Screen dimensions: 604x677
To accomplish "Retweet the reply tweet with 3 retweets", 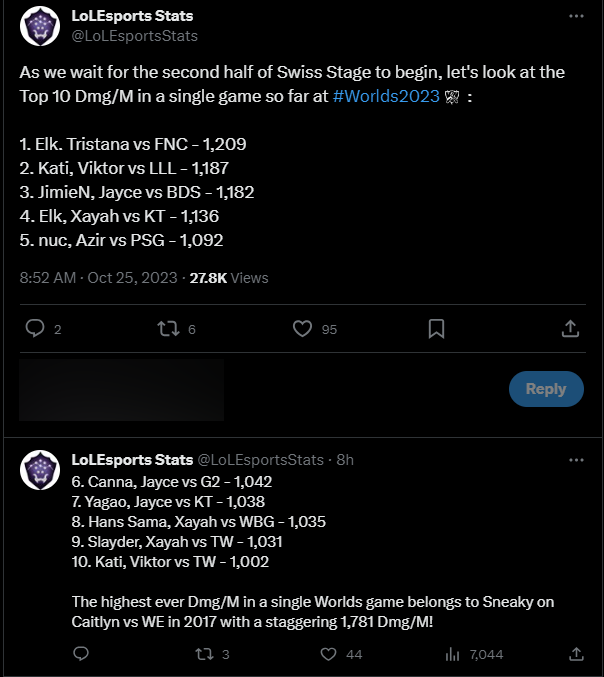I will 203,654.
